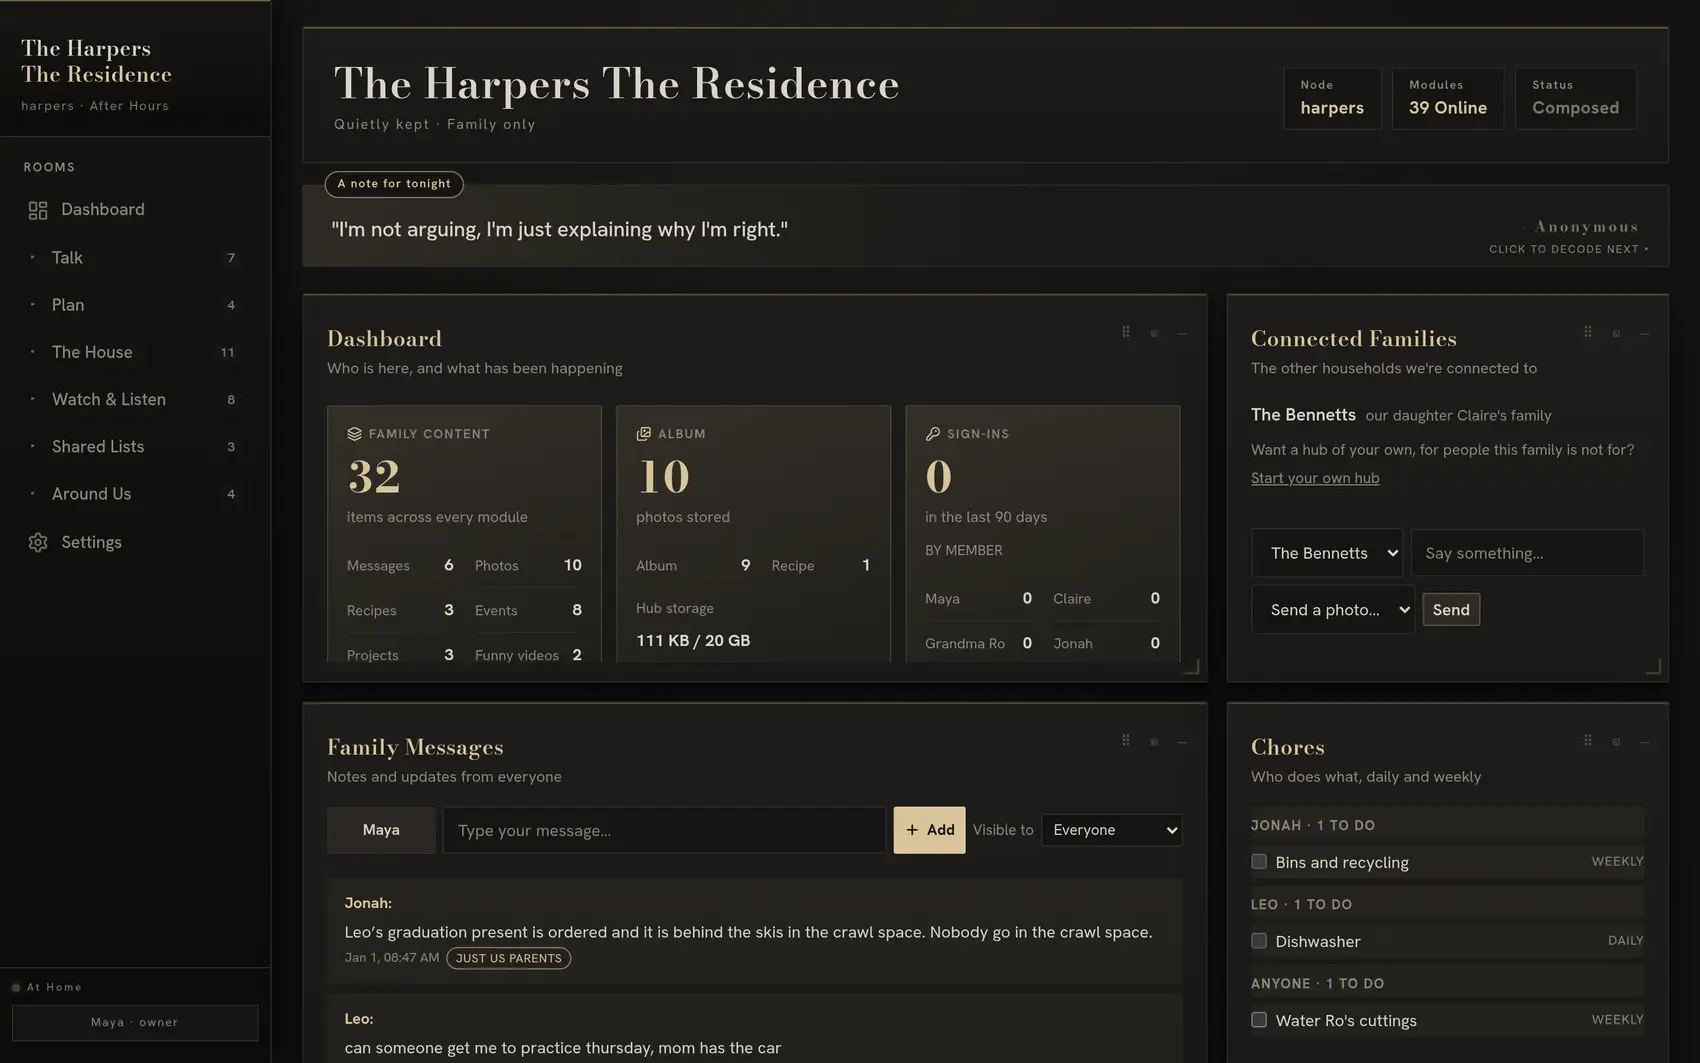The width and height of the screenshot is (1700, 1063).
Task: Pop out the Dashboard panel
Action: tap(1154, 333)
